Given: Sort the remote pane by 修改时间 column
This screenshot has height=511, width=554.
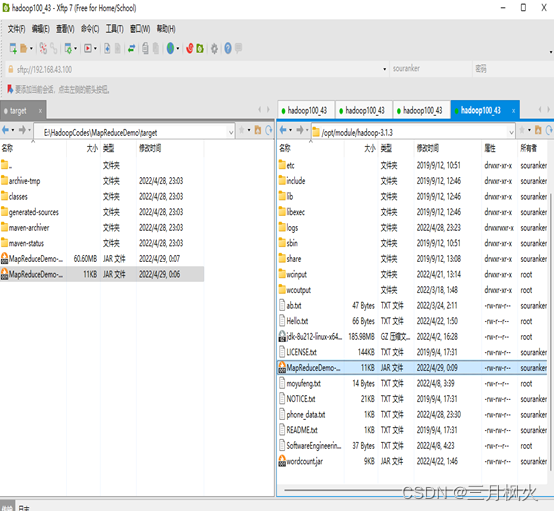Looking at the screenshot, I should coord(447,148).
